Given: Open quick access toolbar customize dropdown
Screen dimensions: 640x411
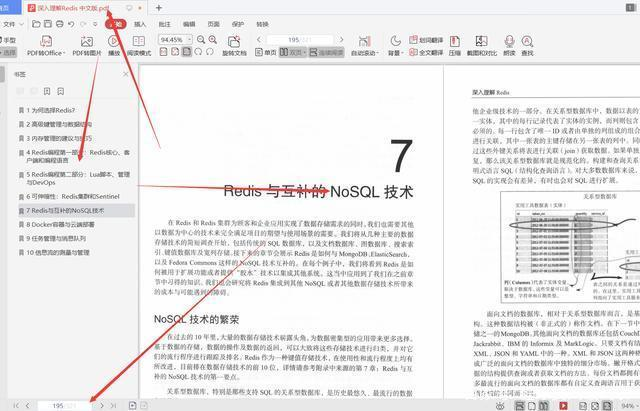Looking at the screenshot, I should [95, 24].
